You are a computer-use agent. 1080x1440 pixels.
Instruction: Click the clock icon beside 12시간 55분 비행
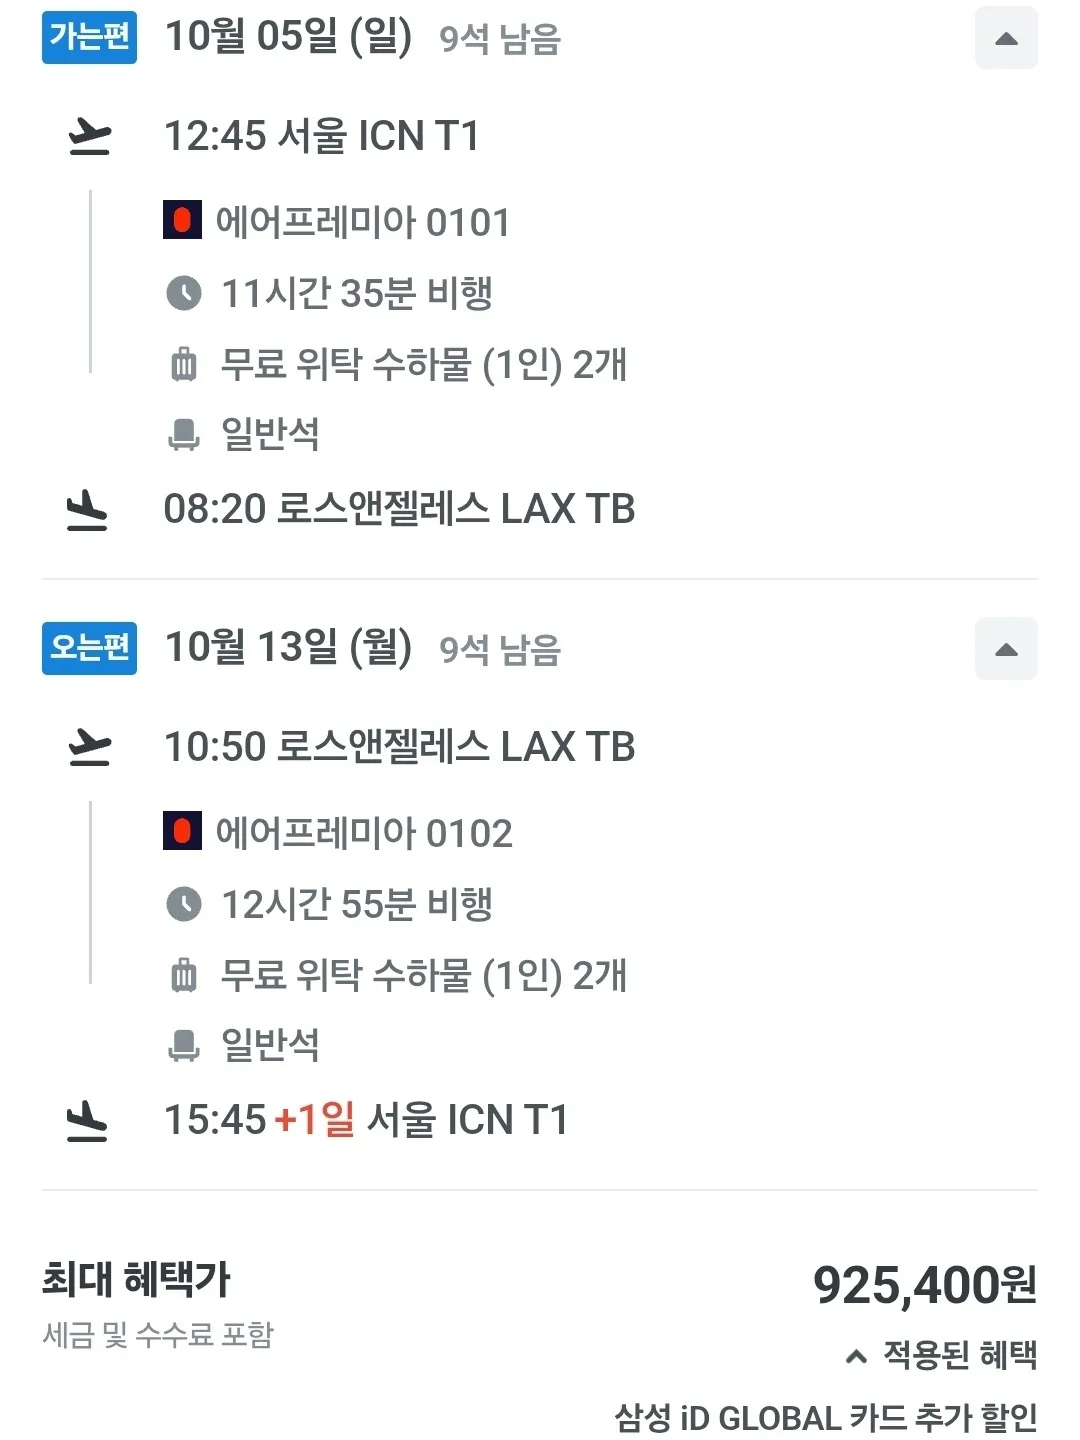click(x=183, y=904)
